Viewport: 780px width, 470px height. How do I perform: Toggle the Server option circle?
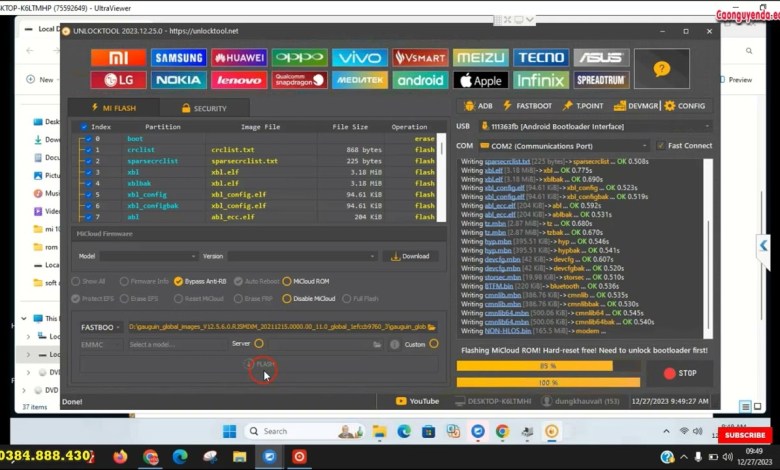pyautogui.click(x=259, y=344)
